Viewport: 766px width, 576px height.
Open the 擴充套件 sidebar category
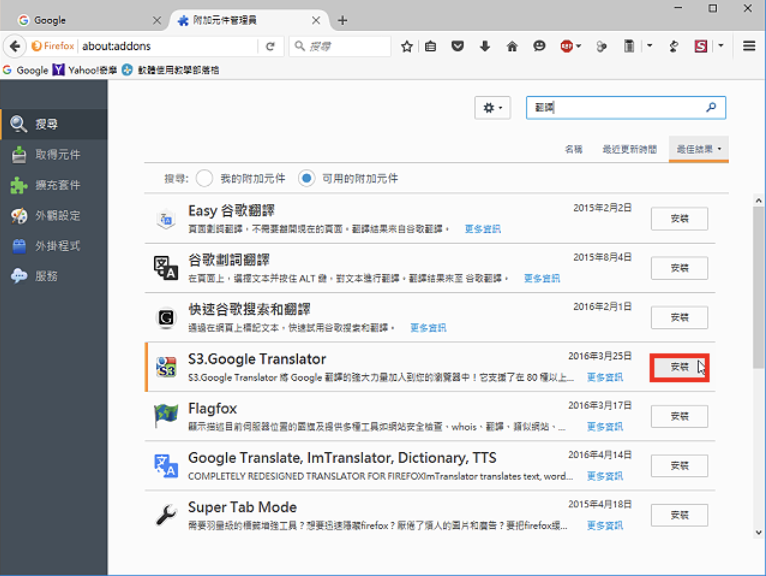54,185
